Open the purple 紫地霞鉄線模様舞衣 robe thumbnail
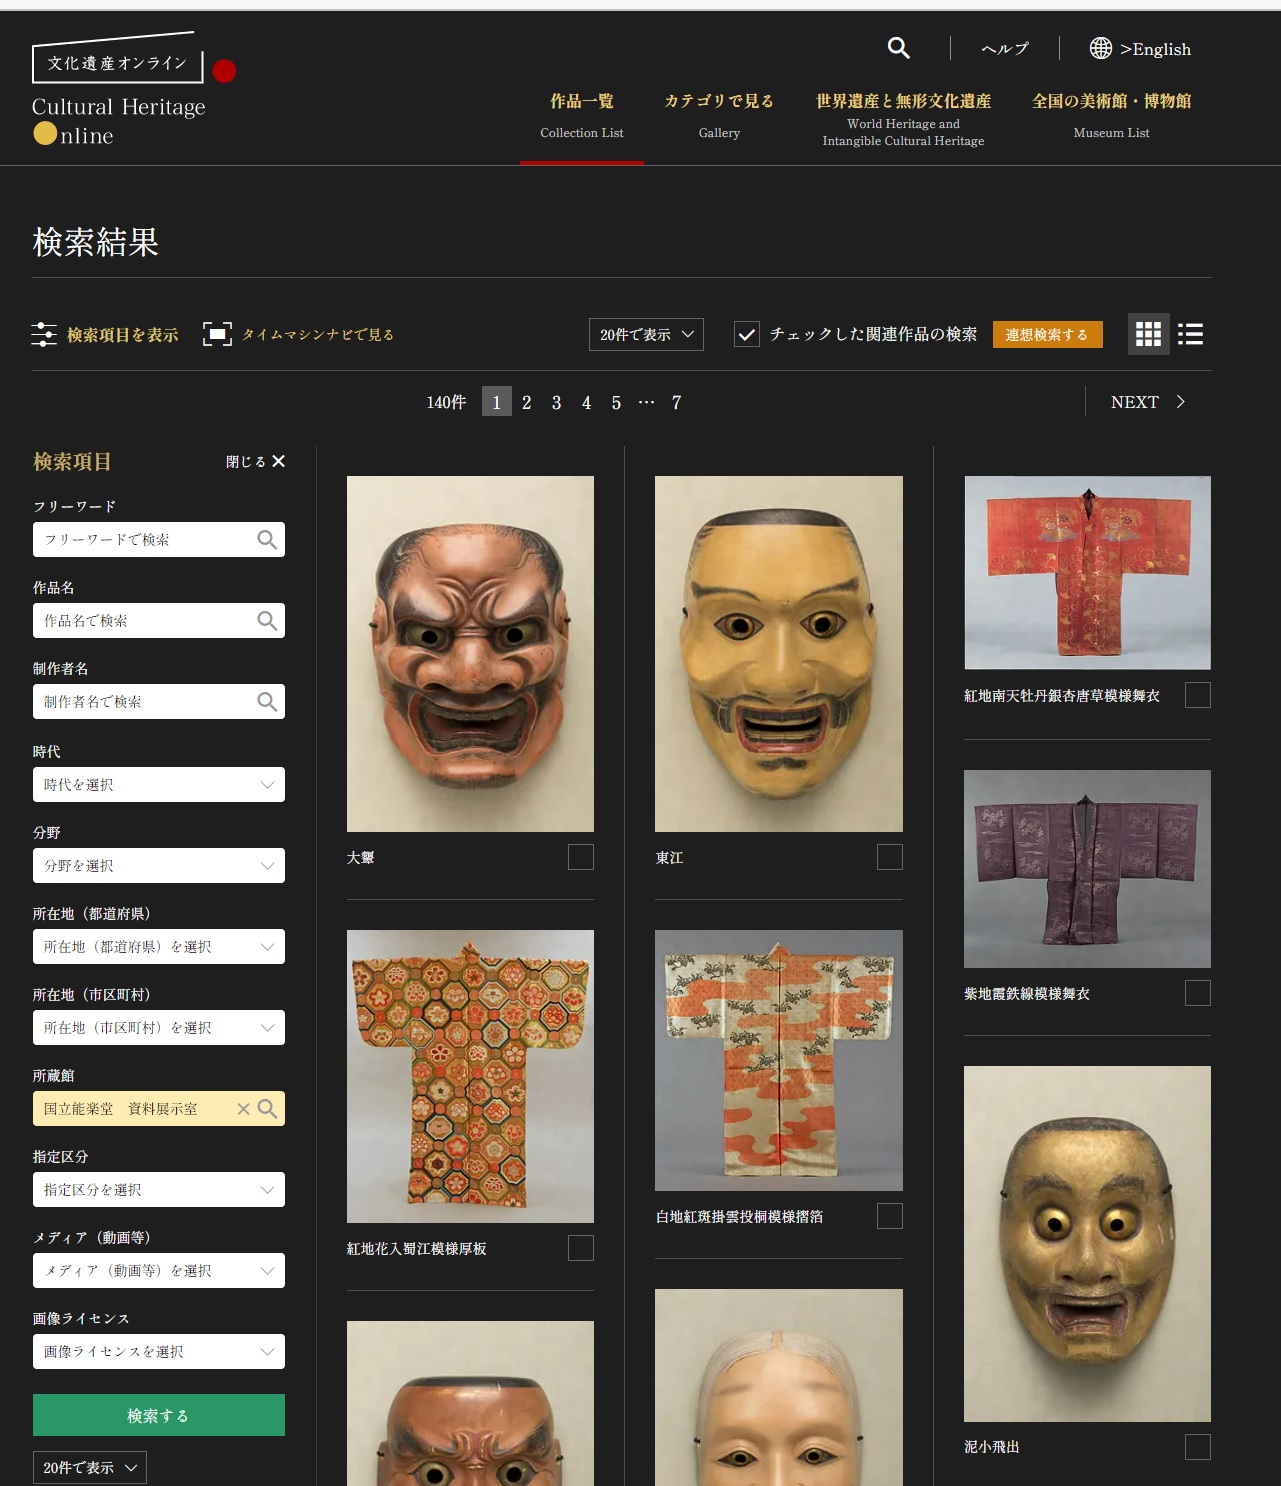1281x1486 pixels. tap(1087, 869)
